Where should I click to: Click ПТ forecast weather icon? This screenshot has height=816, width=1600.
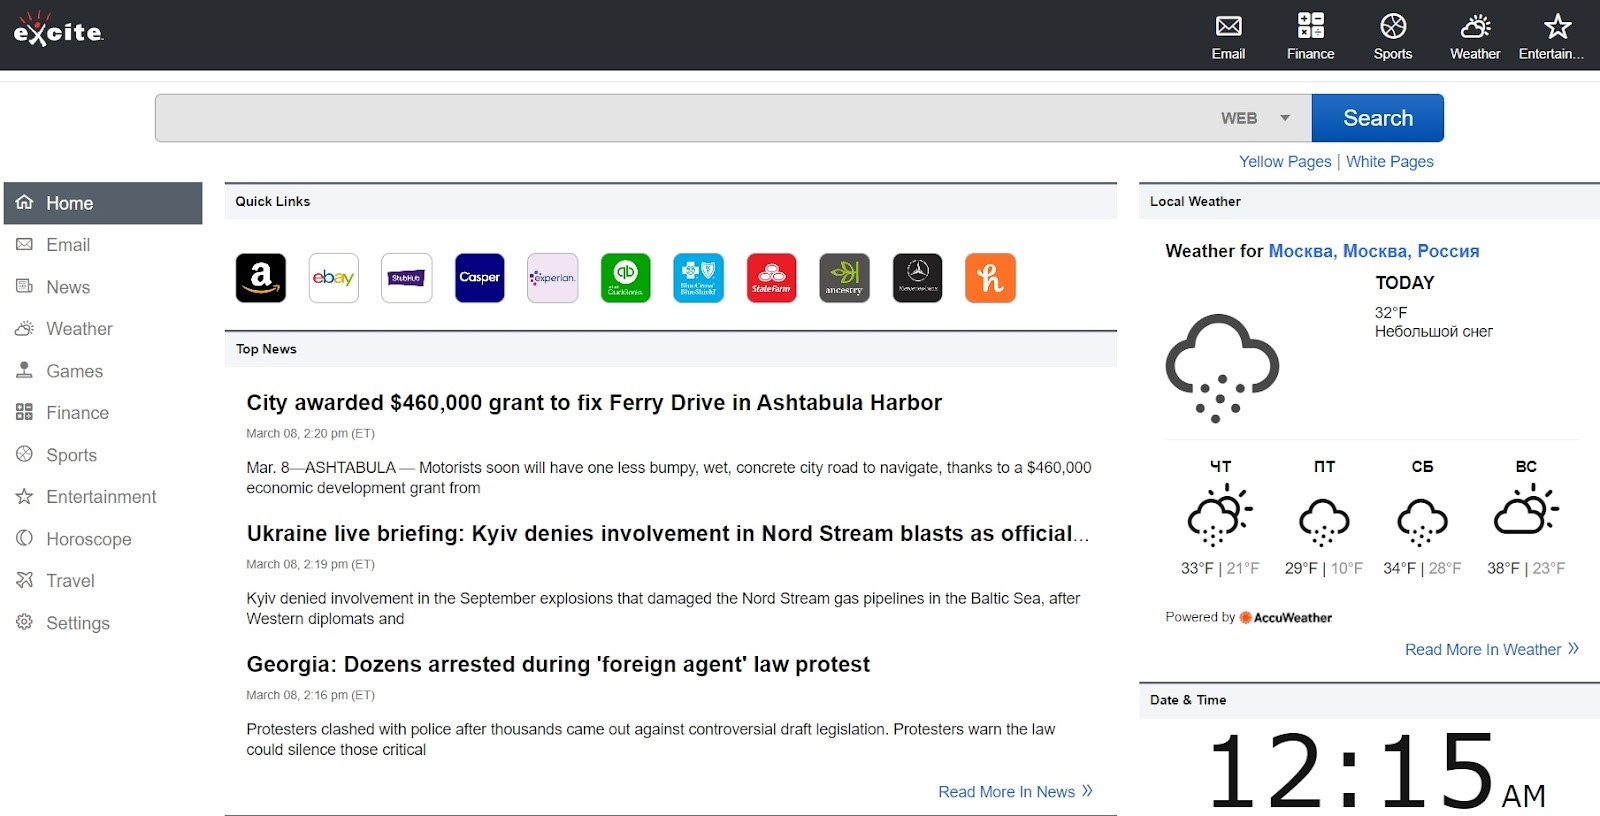click(1324, 522)
